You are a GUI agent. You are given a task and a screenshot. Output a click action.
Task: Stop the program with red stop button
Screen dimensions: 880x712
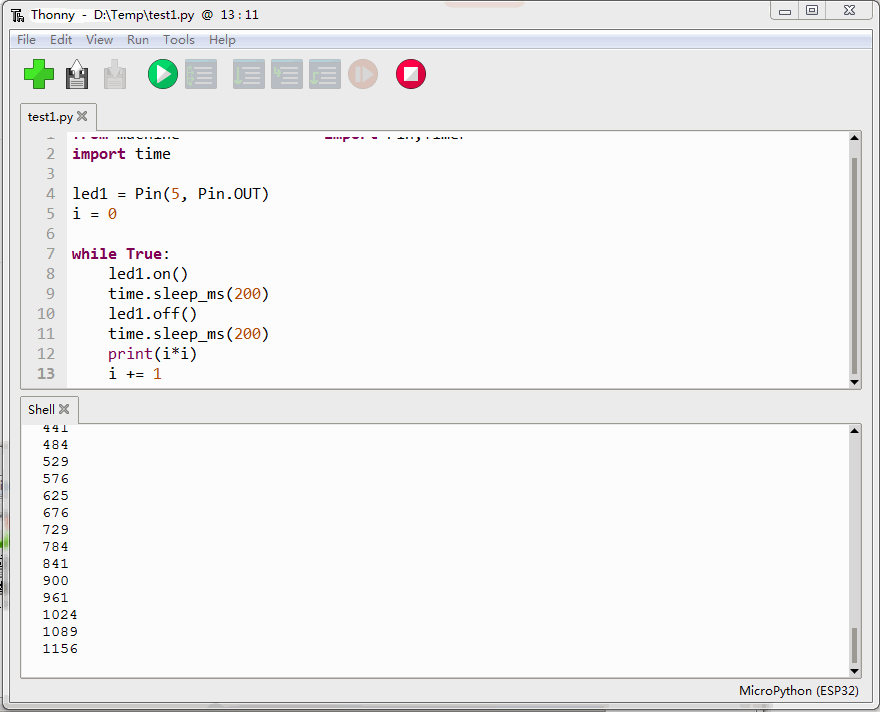point(411,74)
